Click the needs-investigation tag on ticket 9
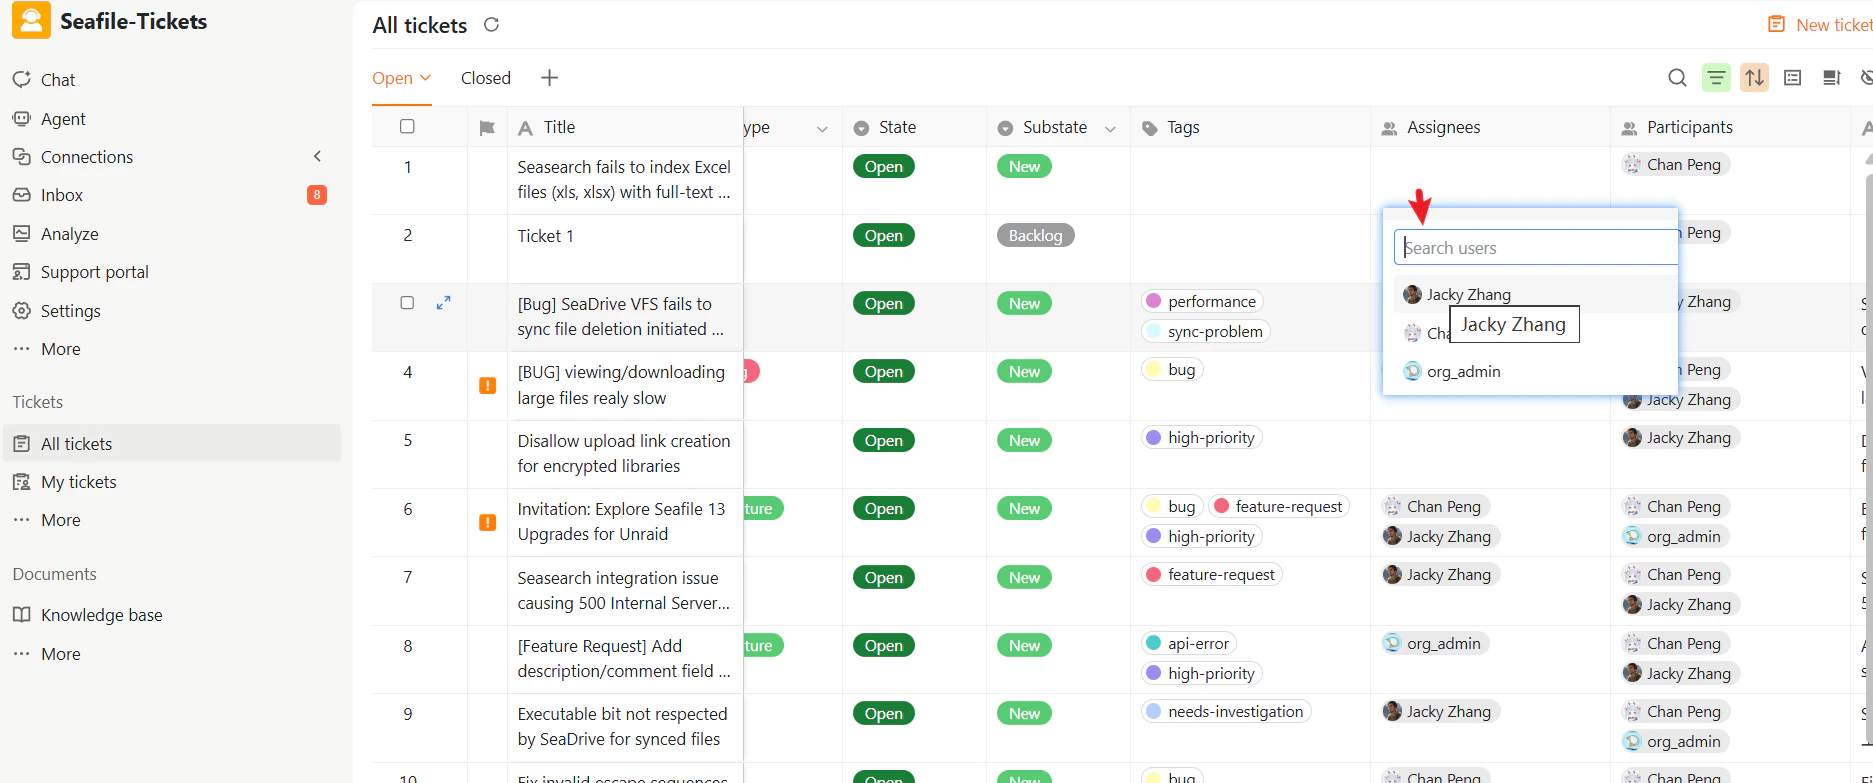 point(1225,711)
